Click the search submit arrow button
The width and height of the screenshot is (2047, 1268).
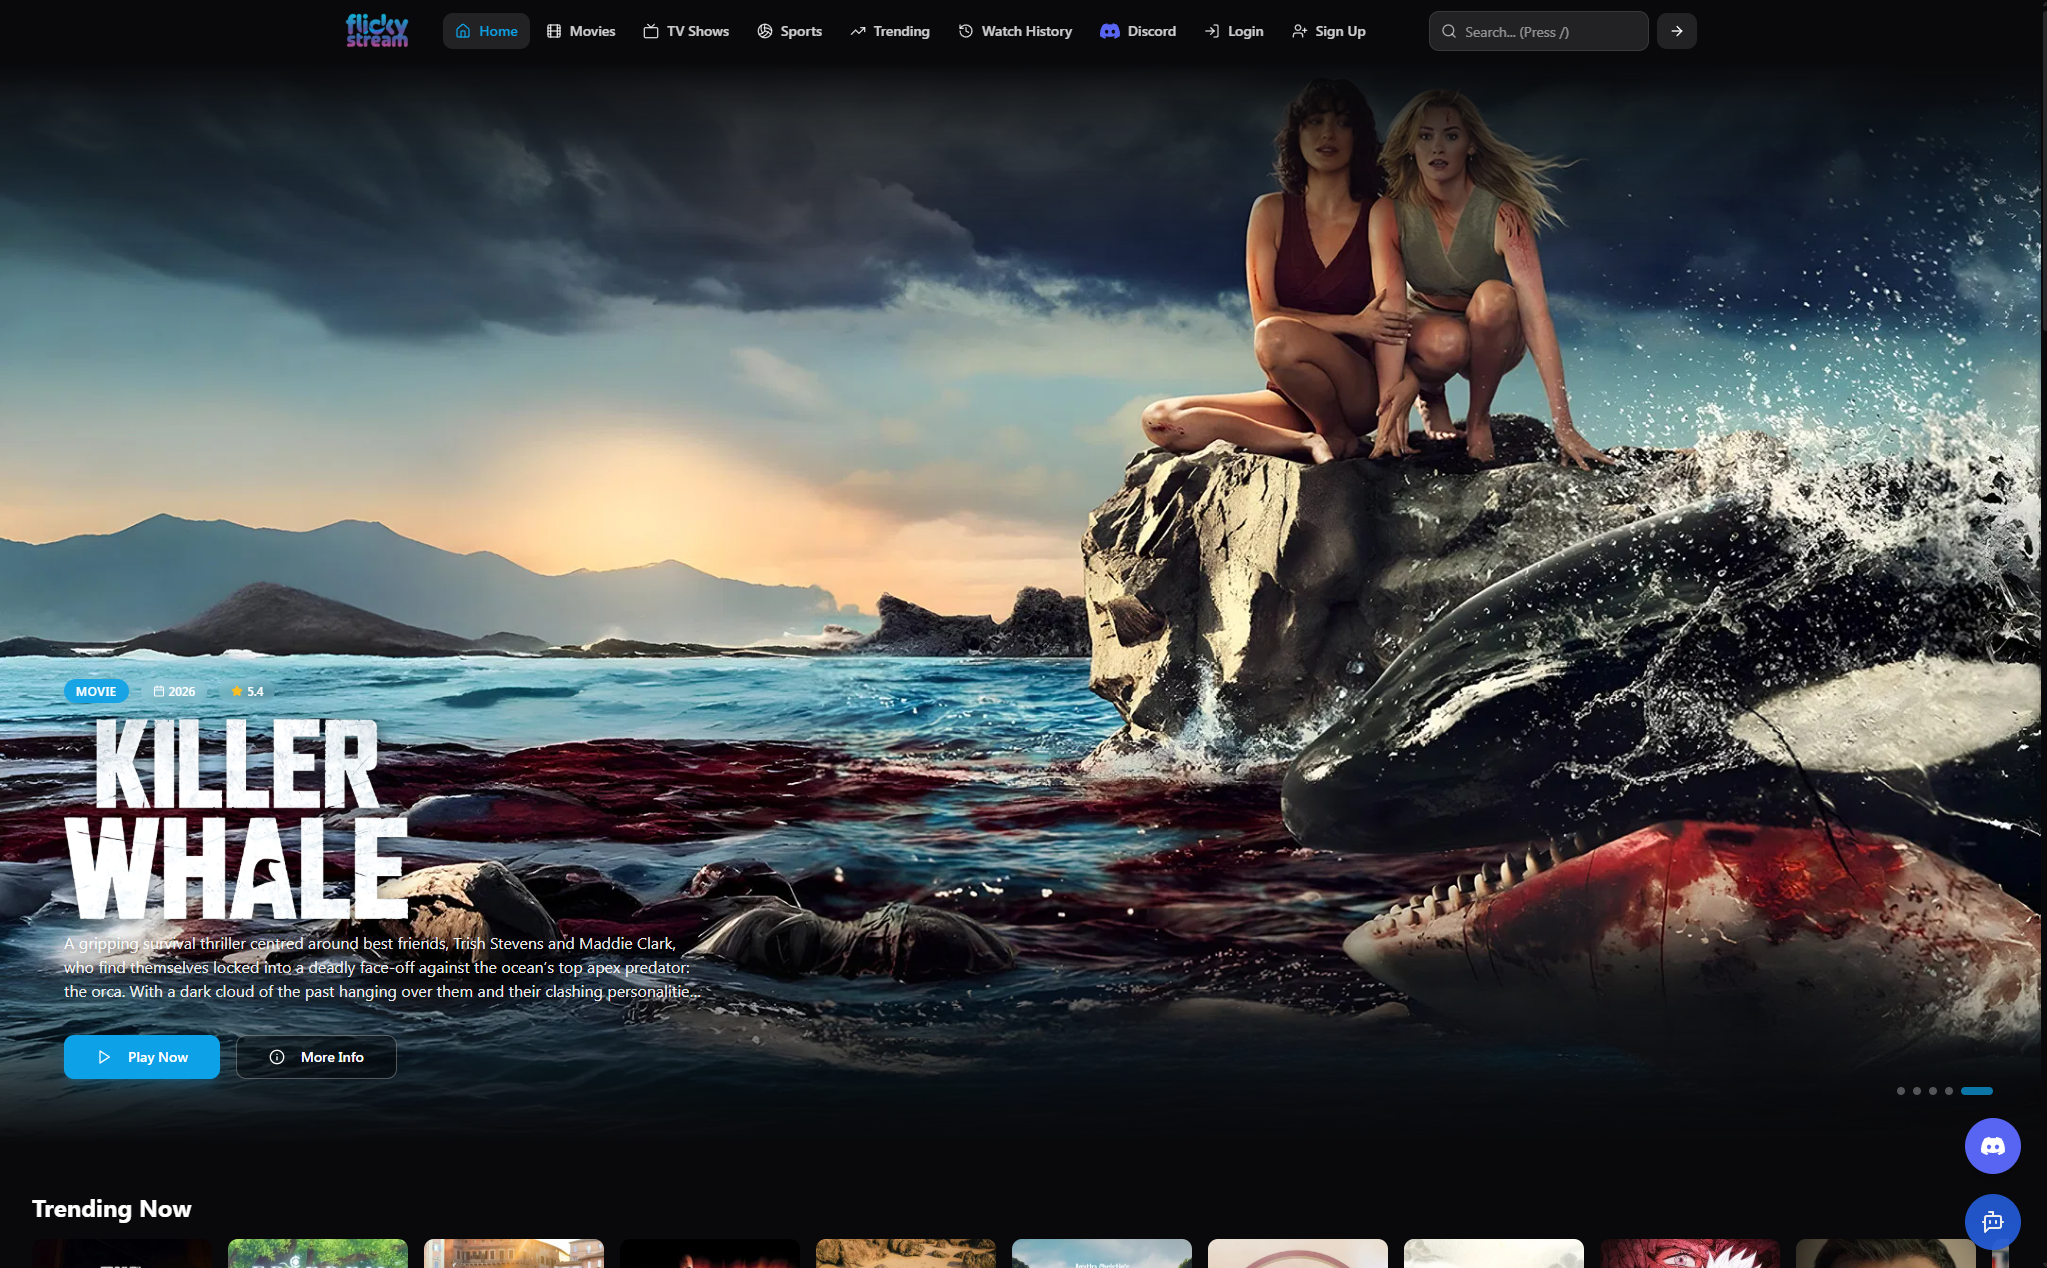pos(1676,31)
